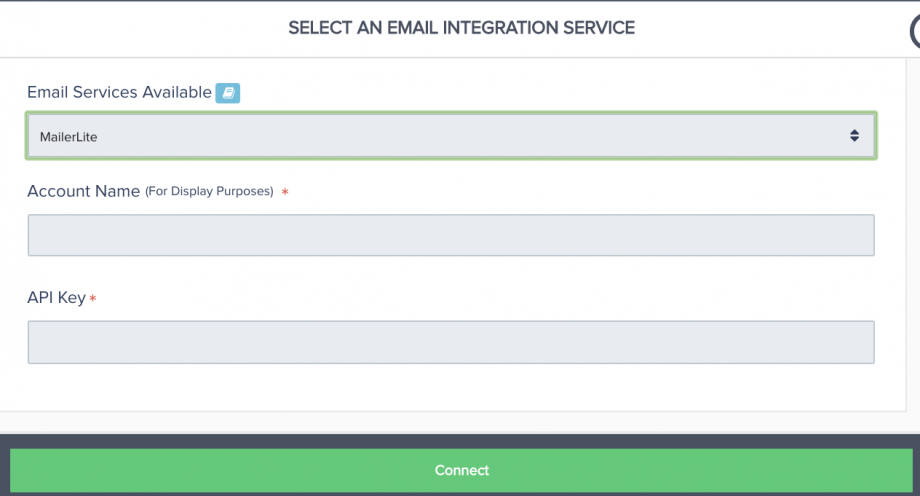Select the MailerLite value text in the combo box

click(x=68, y=136)
